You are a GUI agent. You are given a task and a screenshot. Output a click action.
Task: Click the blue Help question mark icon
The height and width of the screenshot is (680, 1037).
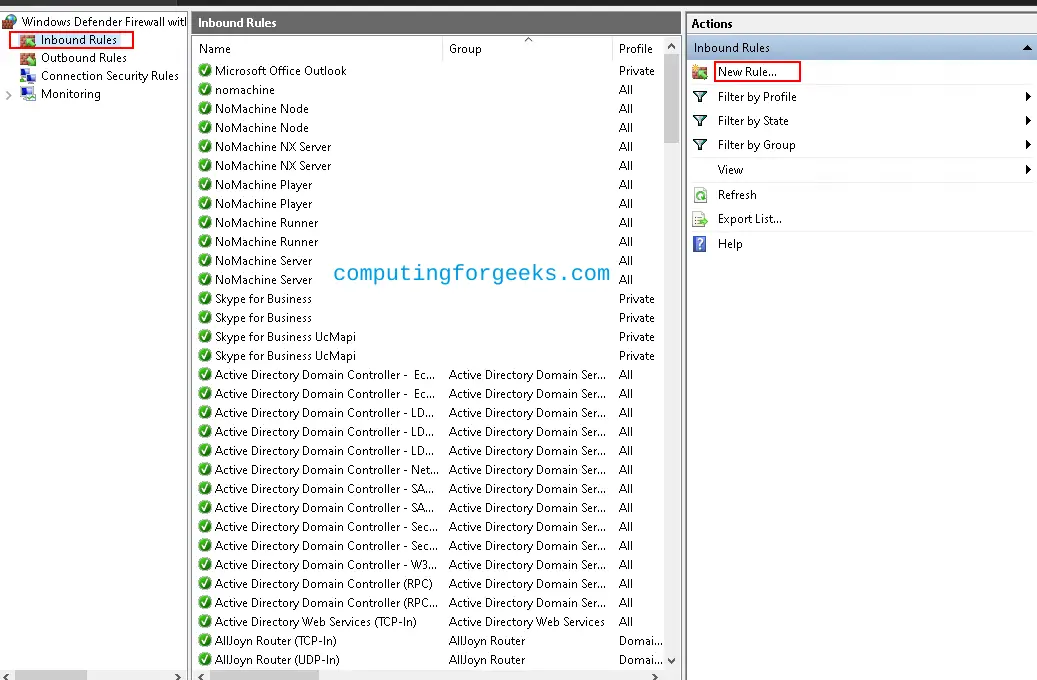click(700, 244)
